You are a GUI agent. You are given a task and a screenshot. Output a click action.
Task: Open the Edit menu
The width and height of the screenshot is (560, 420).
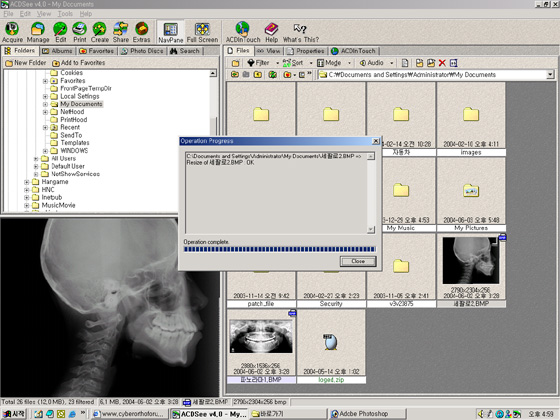click(x=25, y=14)
